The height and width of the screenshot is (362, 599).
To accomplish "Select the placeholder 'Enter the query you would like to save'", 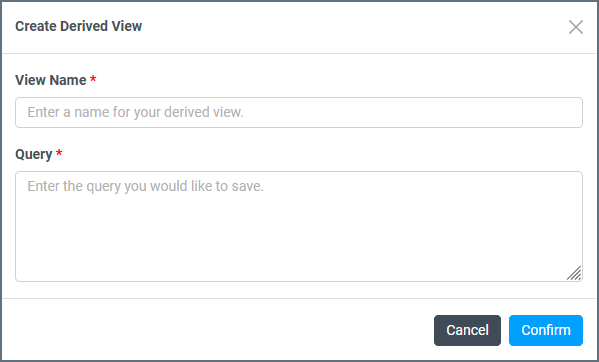I will 146,186.
